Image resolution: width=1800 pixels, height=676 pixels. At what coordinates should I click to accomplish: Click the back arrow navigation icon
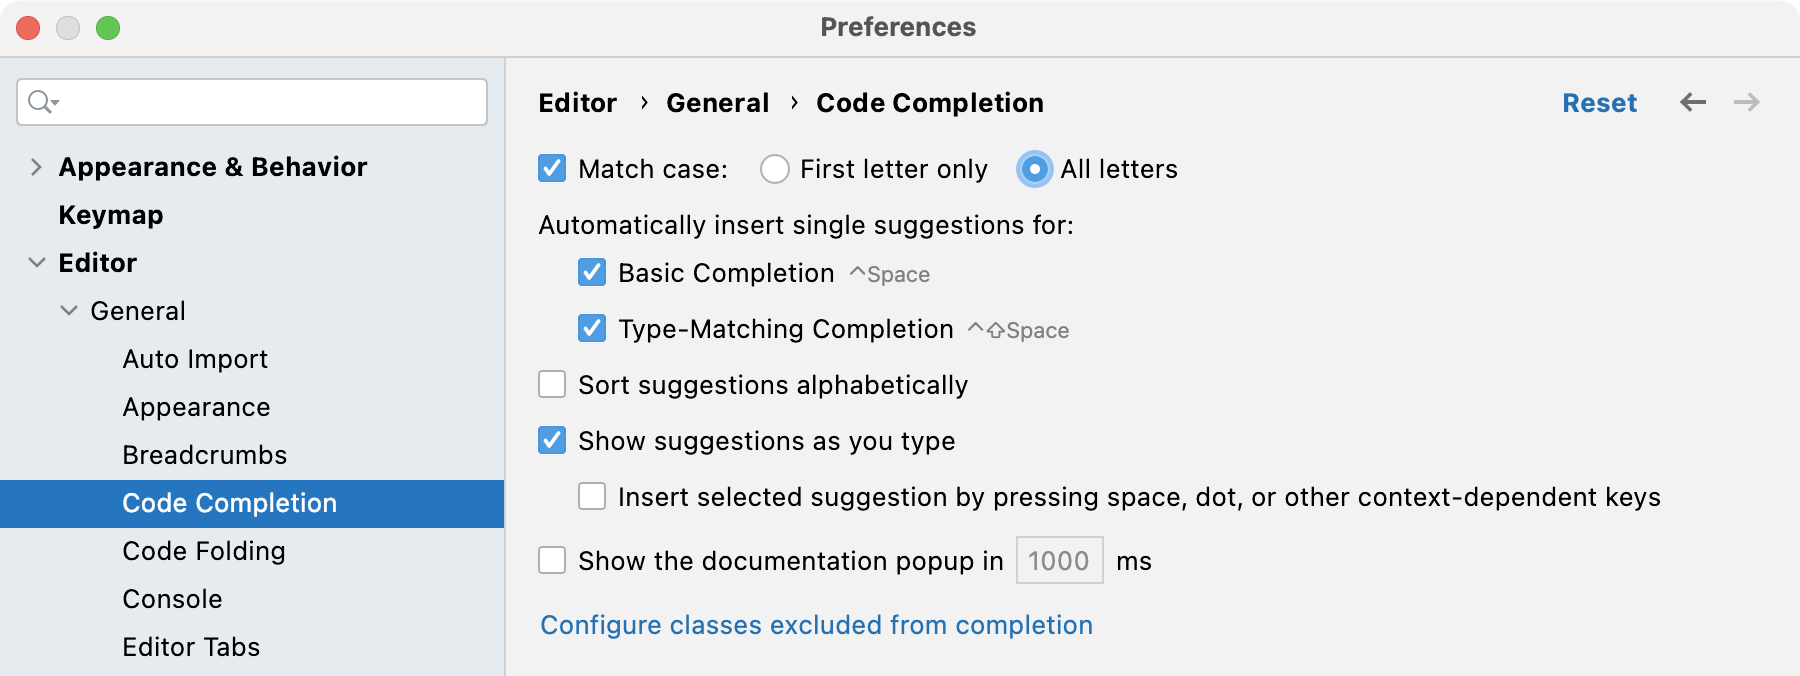[x=1693, y=102]
